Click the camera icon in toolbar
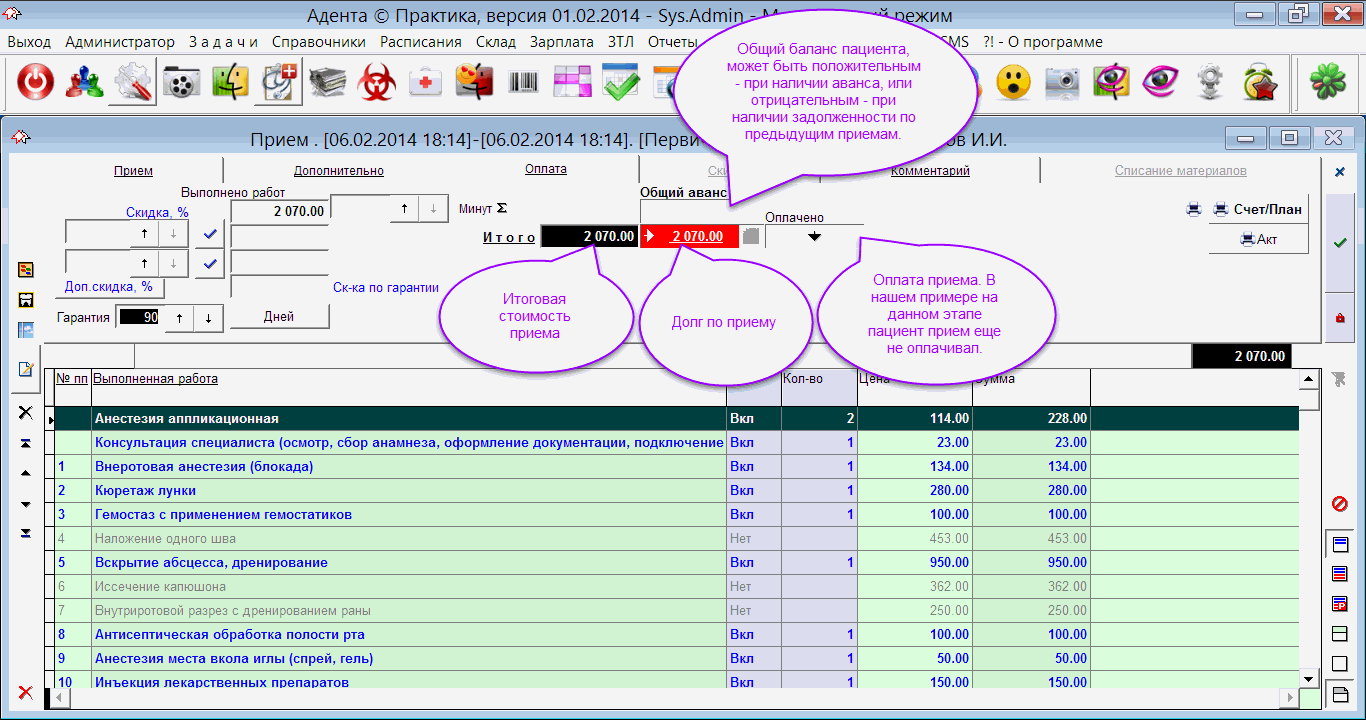This screenshot has width=1366, height=720. click(1063, 83)
